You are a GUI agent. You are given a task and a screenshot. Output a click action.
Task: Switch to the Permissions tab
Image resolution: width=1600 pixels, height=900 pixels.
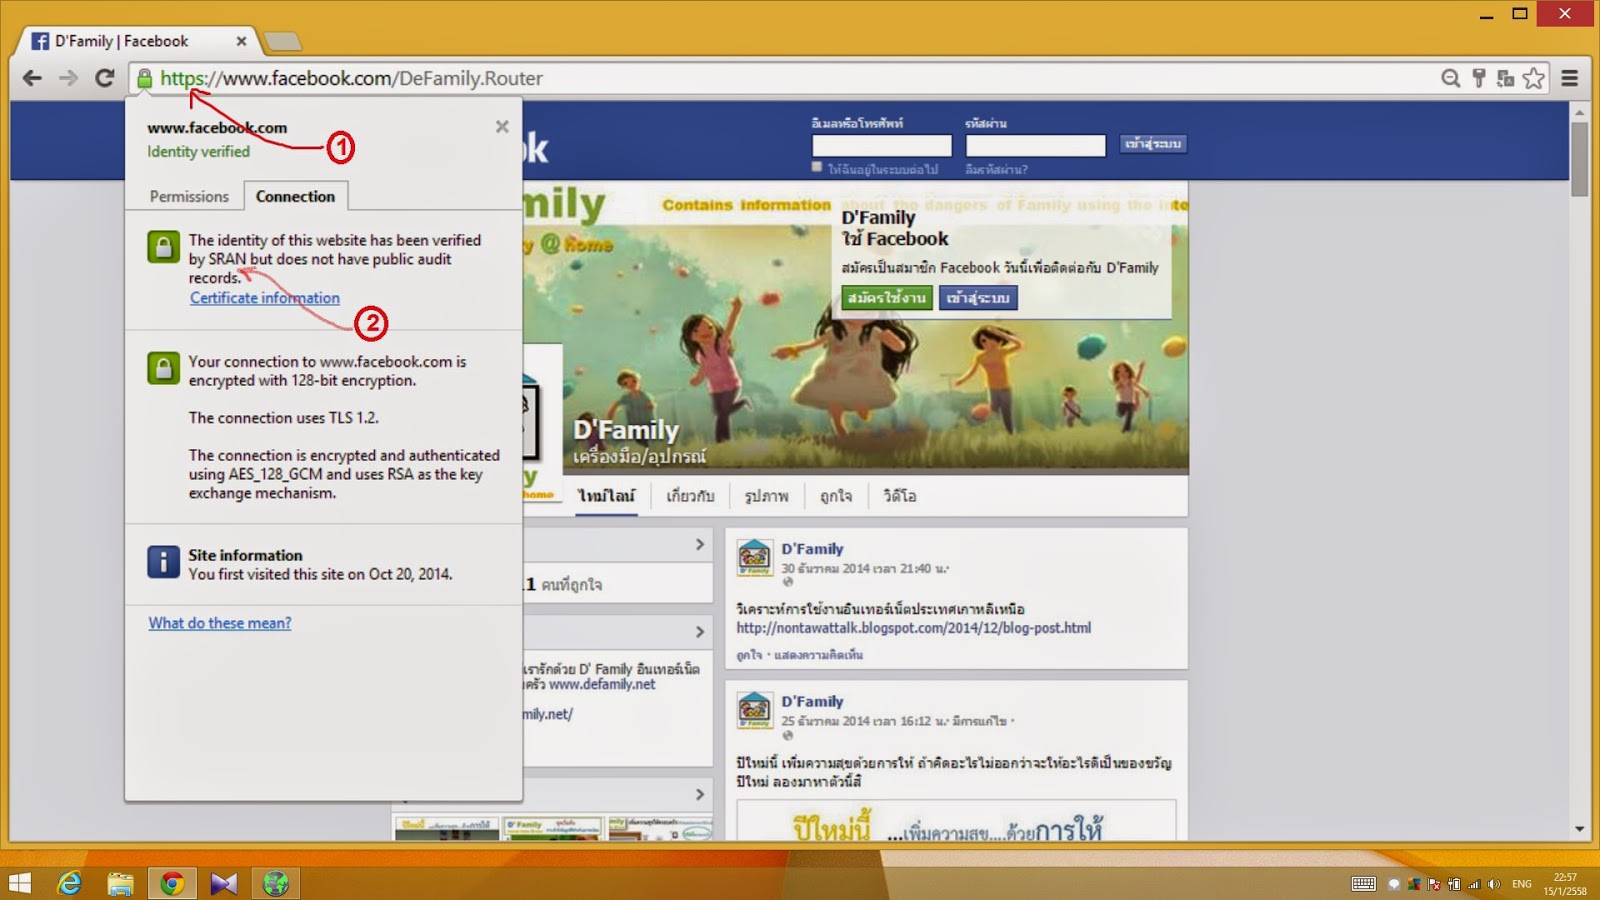tap(189, 196)
